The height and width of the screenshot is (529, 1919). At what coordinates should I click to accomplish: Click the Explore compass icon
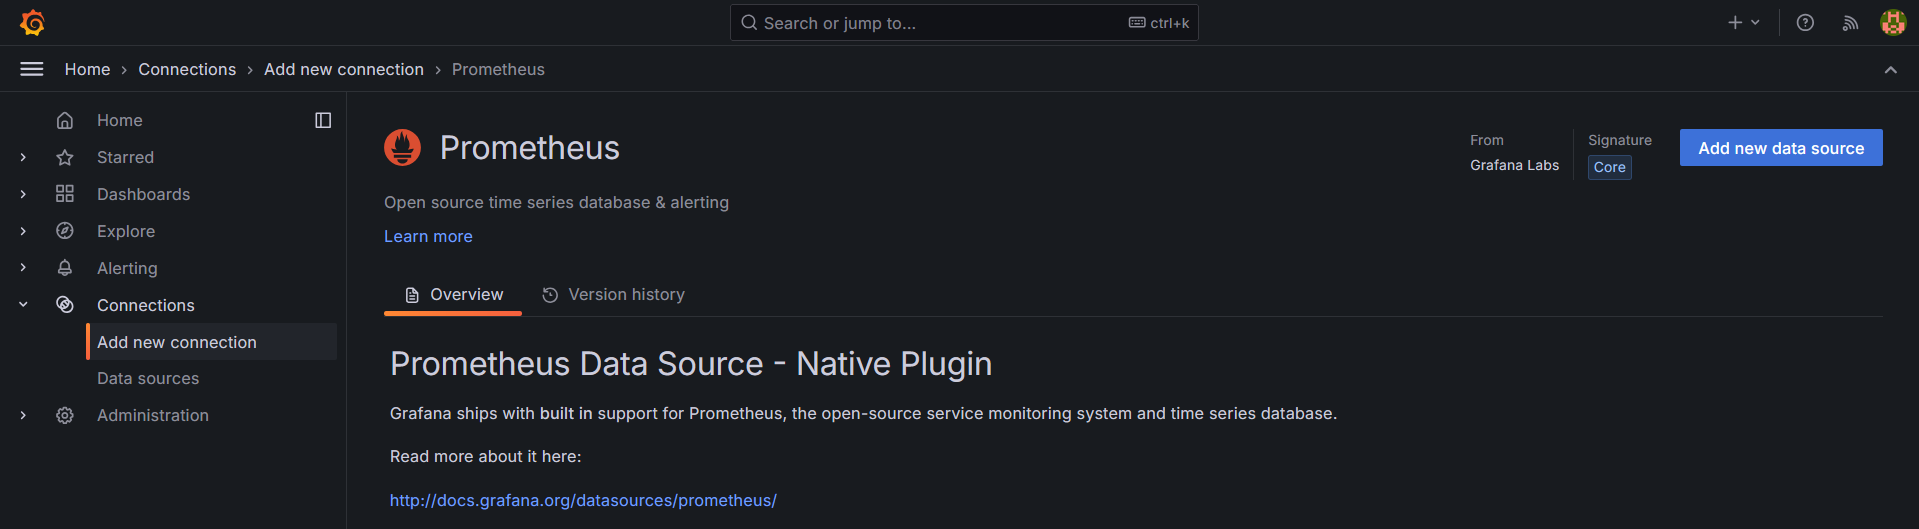point(65,231)
